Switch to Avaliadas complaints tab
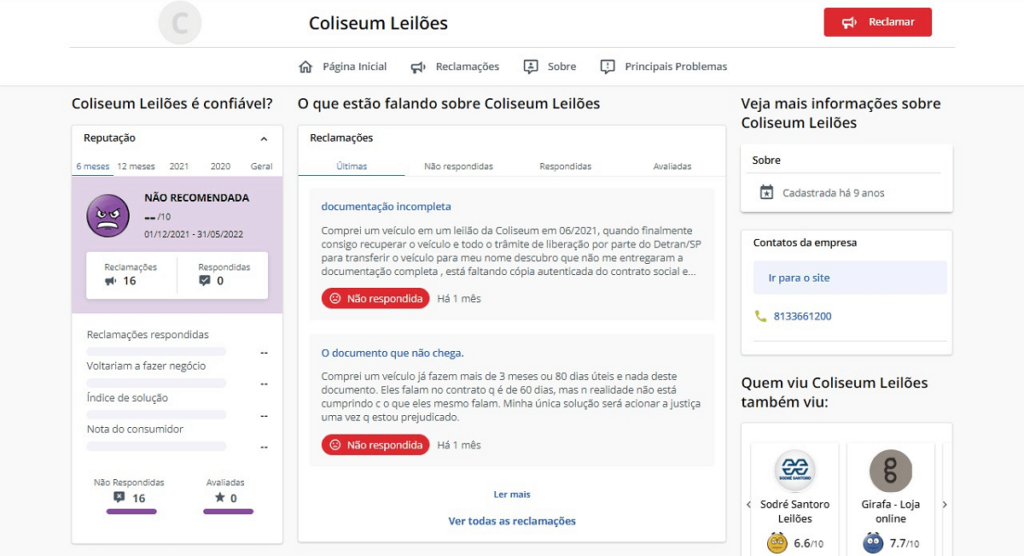Viewport: 1024px width, 556px height. [x=672, y=167]
